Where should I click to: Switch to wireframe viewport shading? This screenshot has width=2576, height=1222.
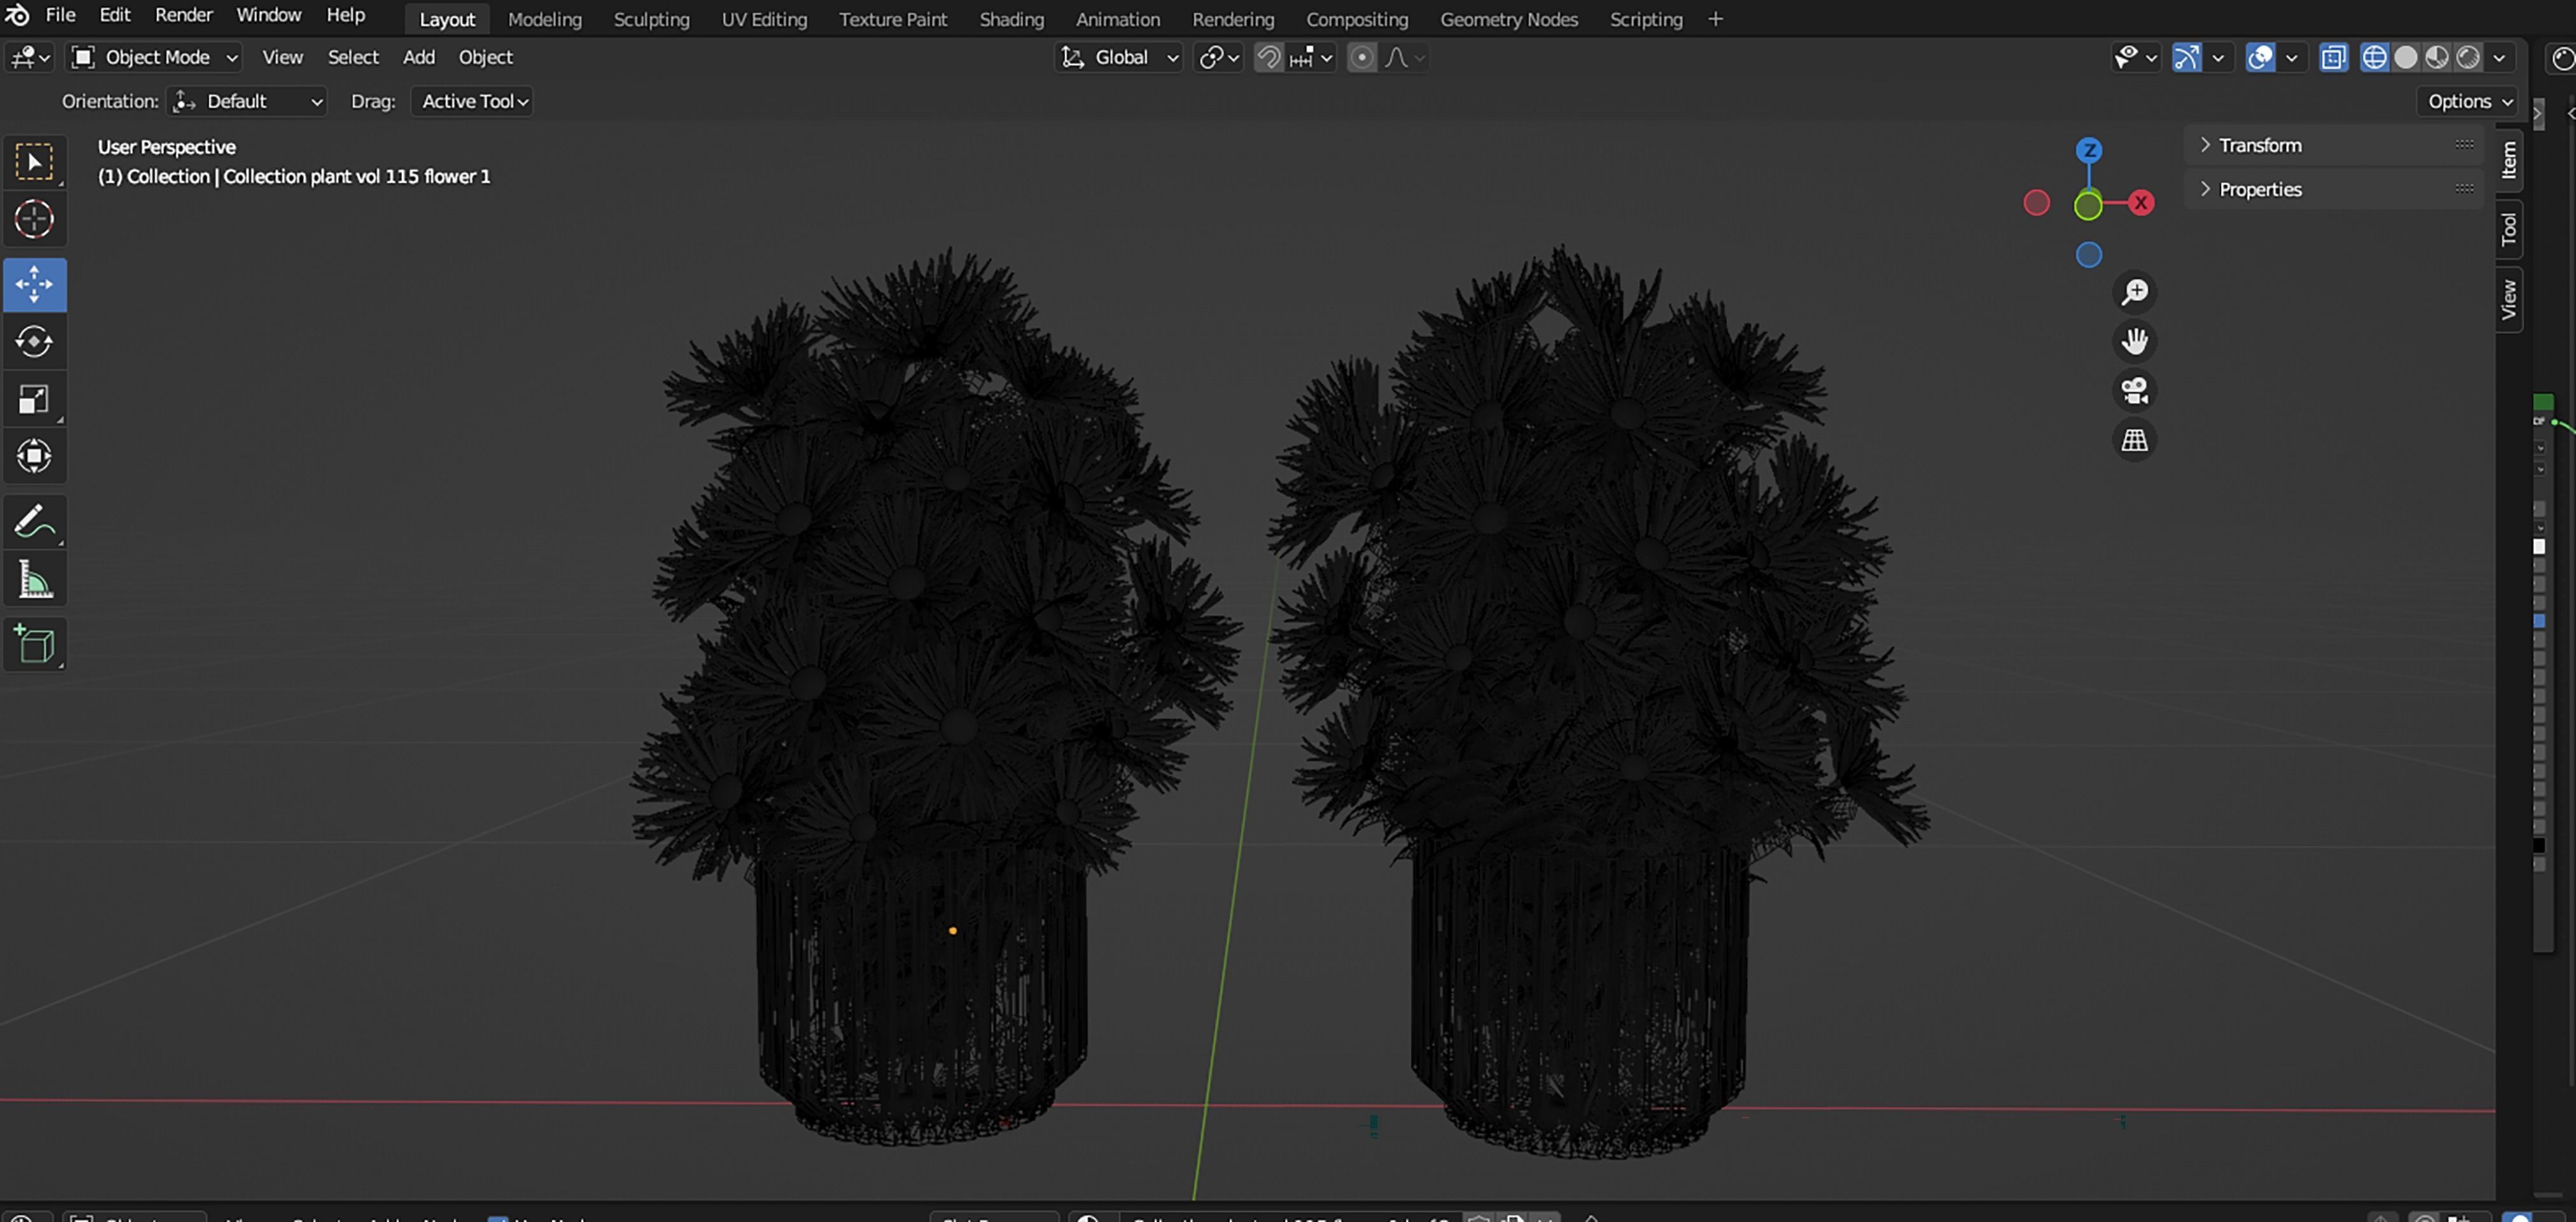point(2374,57)
